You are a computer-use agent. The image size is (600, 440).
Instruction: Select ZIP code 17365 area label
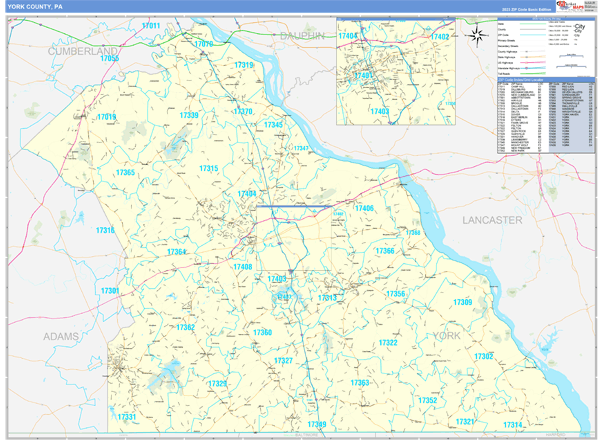[x=125, y=173]
